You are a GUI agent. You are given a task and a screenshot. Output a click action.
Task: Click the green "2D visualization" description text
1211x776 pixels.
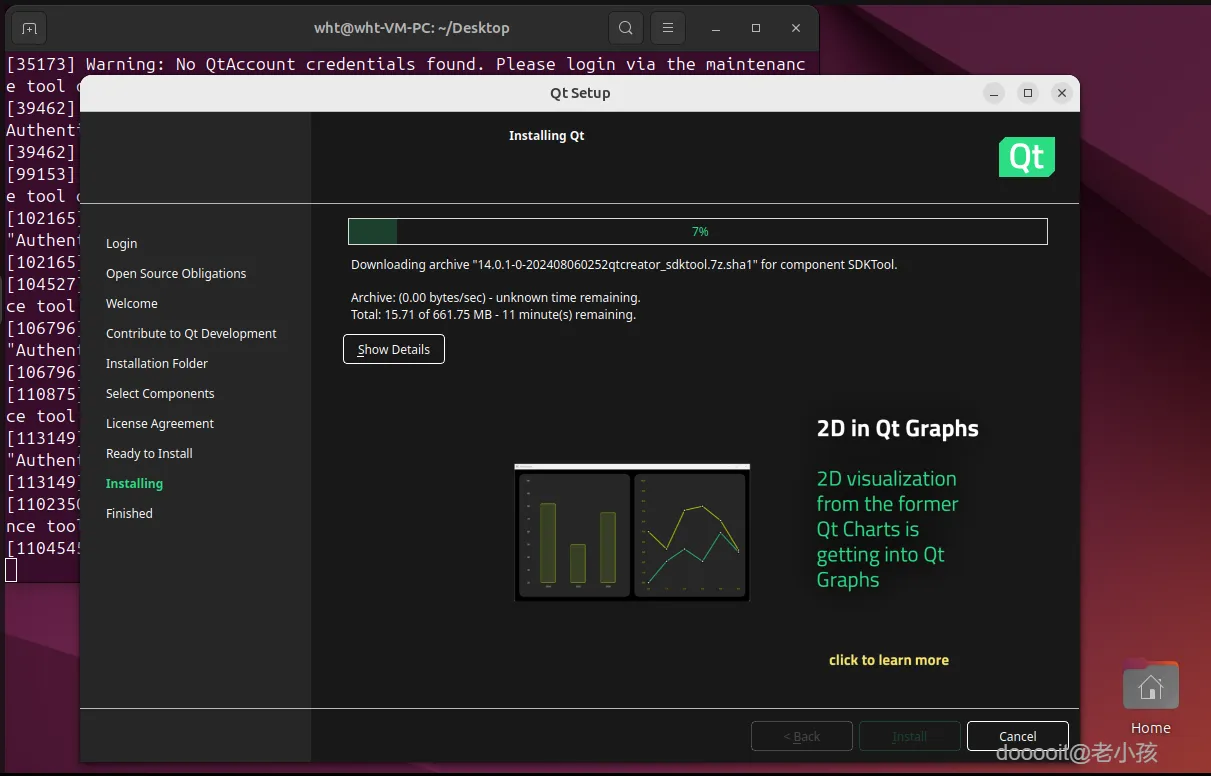point(888,529)
